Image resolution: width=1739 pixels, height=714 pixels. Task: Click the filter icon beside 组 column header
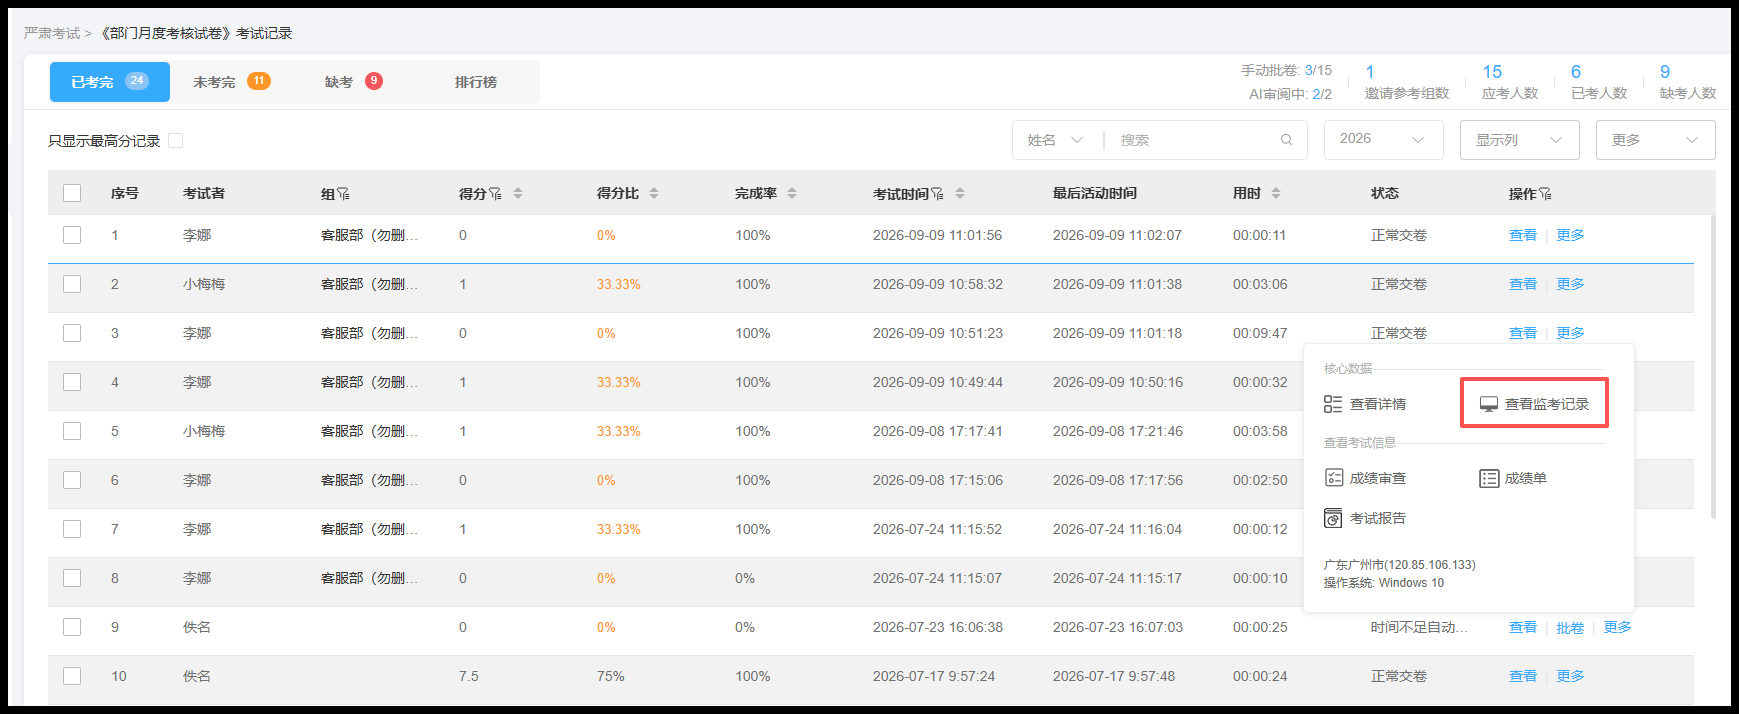point(343,194)
